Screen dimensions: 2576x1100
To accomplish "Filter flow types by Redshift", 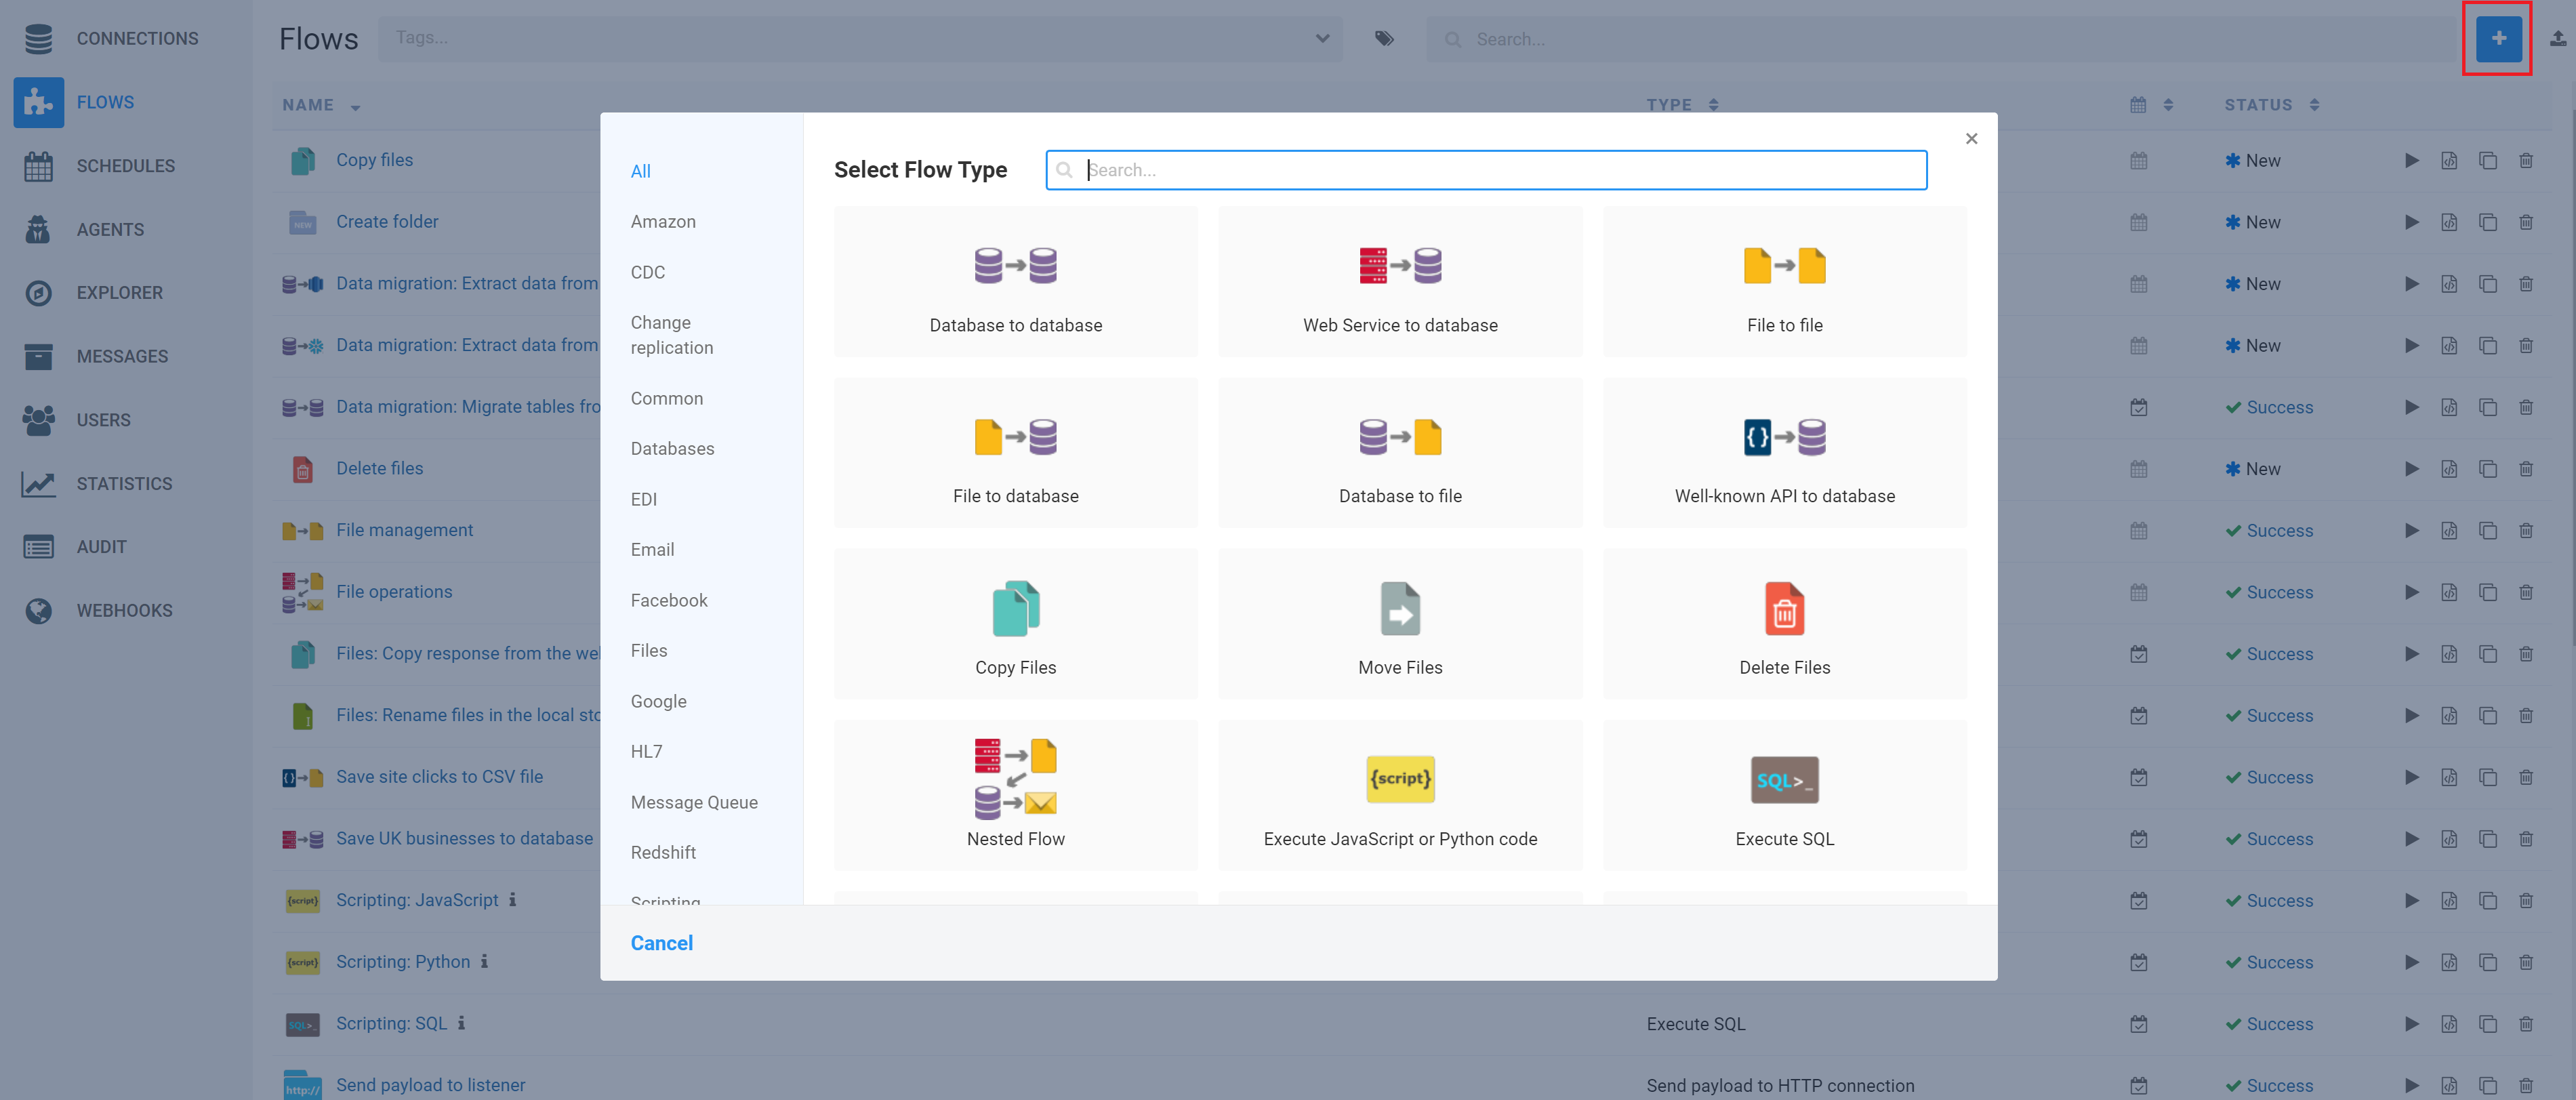I will (662, 853).
